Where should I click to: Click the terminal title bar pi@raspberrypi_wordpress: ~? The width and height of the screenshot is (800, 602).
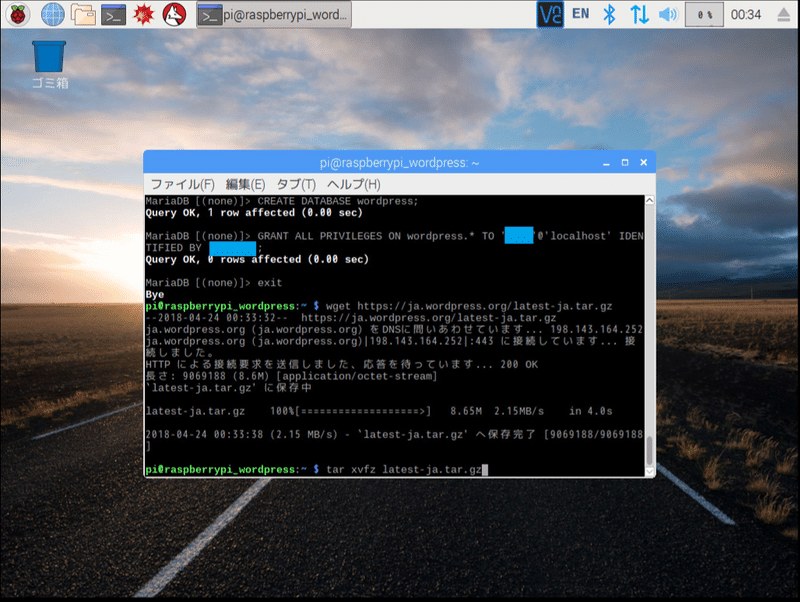pos(399,163)
